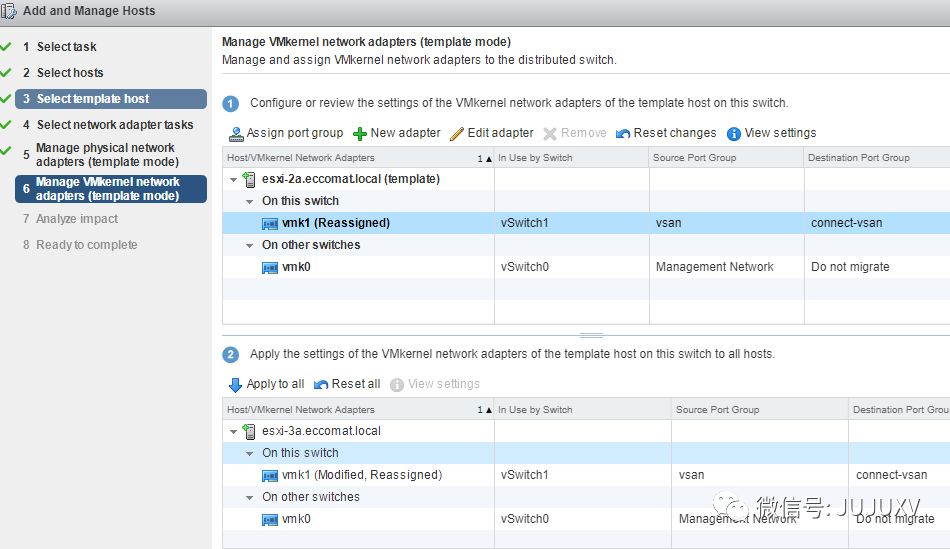Click the Apply to all down-arrow icon
Screen dimensions: 950x549
coord(236,385)
